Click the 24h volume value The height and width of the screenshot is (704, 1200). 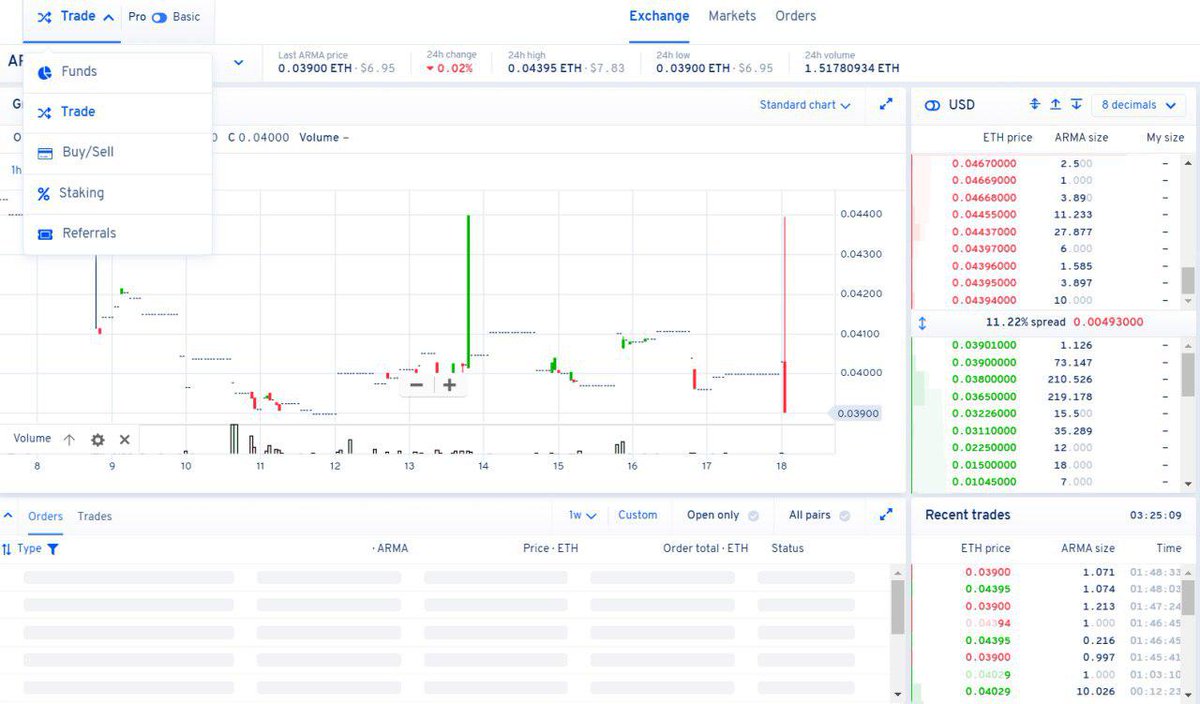point(851,68)
